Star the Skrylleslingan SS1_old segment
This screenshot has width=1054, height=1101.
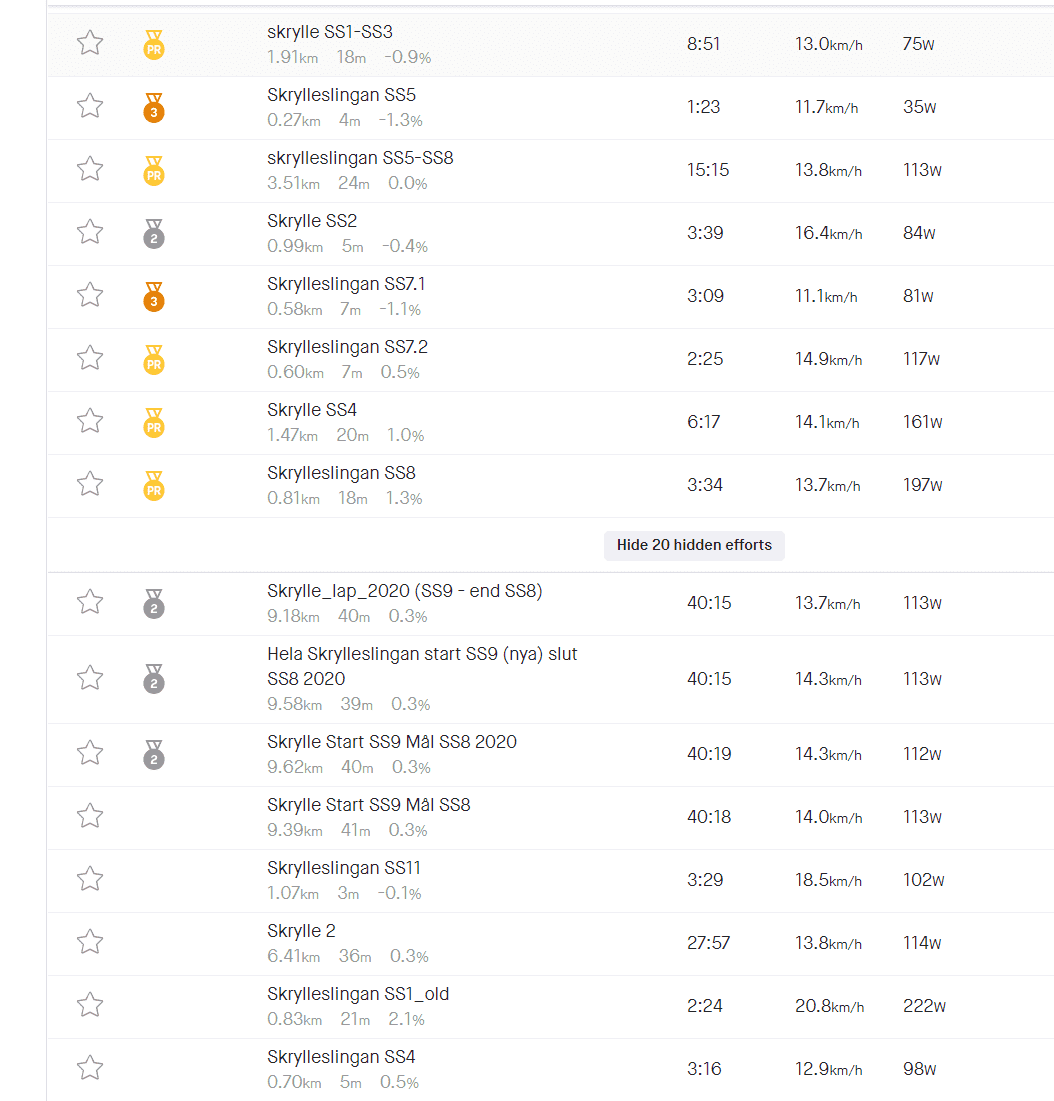coord(90,1005)
